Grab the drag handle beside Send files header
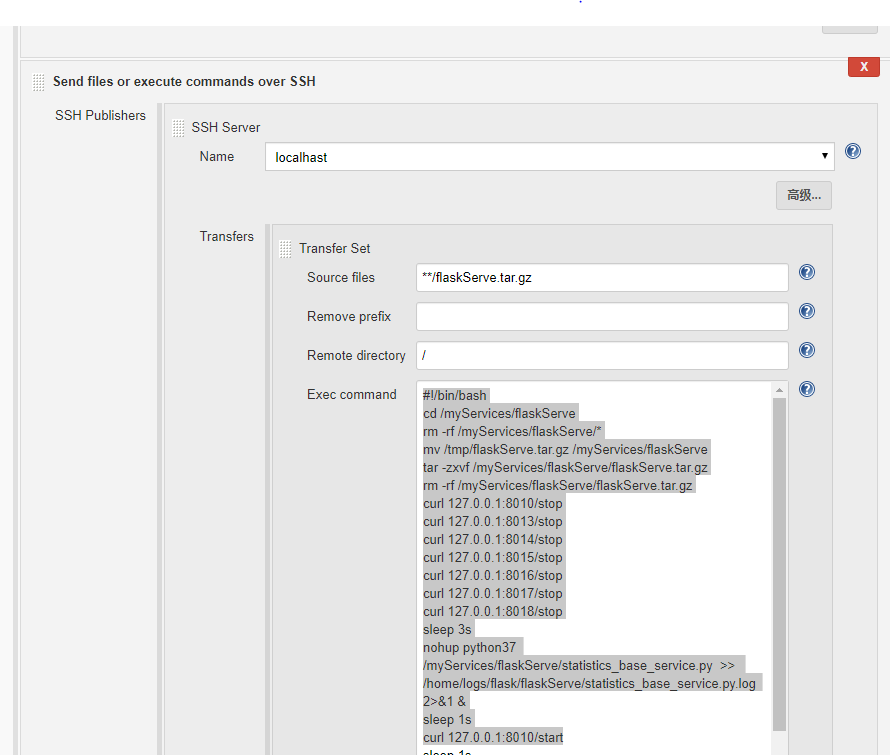The image size is (890, 755). pos(39,82)
